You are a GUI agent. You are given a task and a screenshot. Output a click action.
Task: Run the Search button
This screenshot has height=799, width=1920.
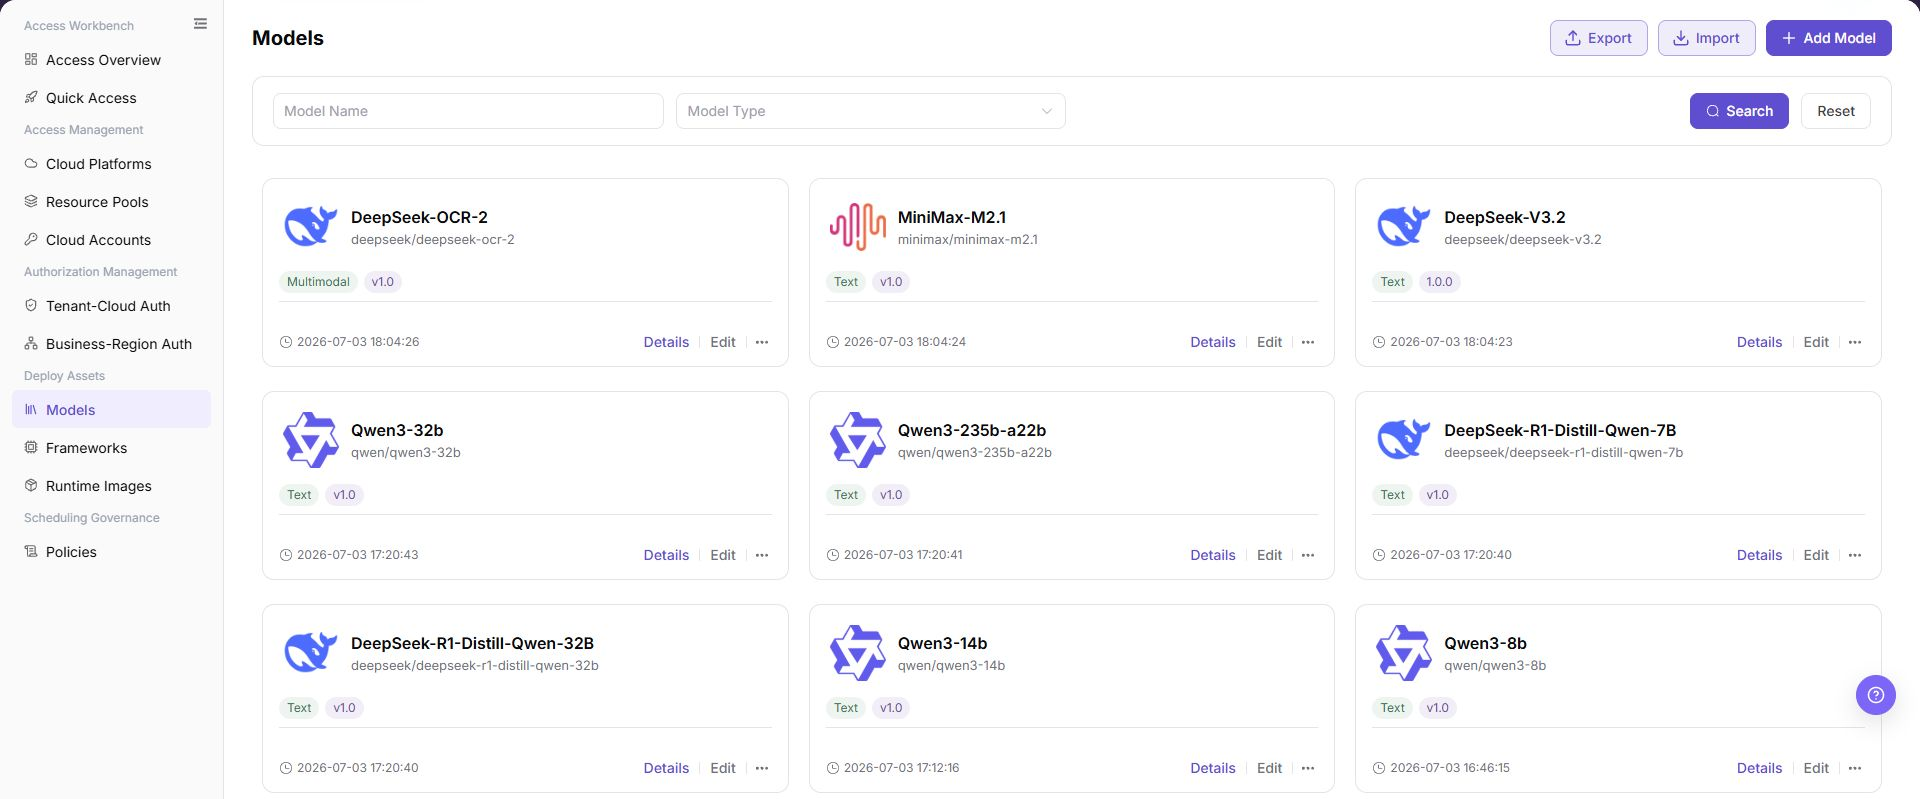click(1739, 111)
